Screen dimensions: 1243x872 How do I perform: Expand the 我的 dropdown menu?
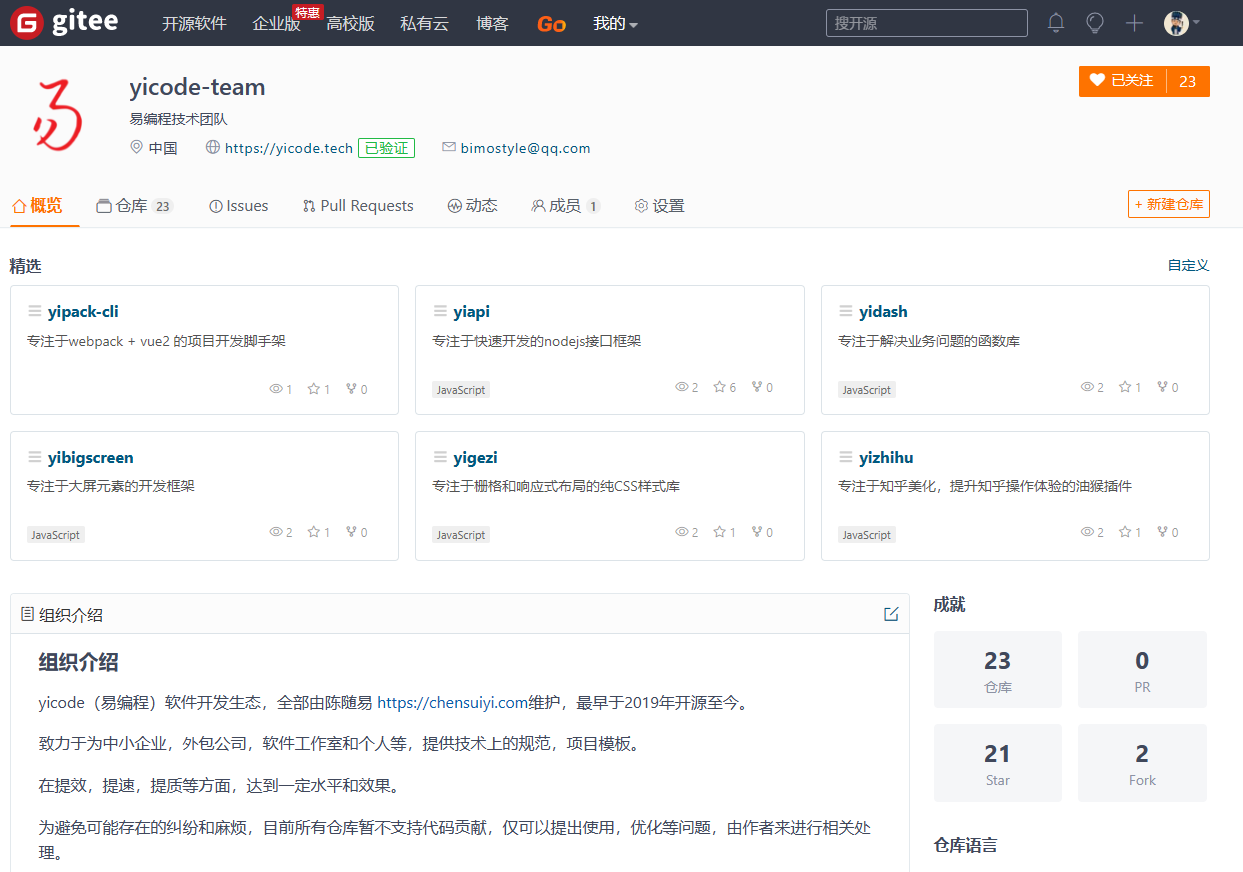point(615,23)
